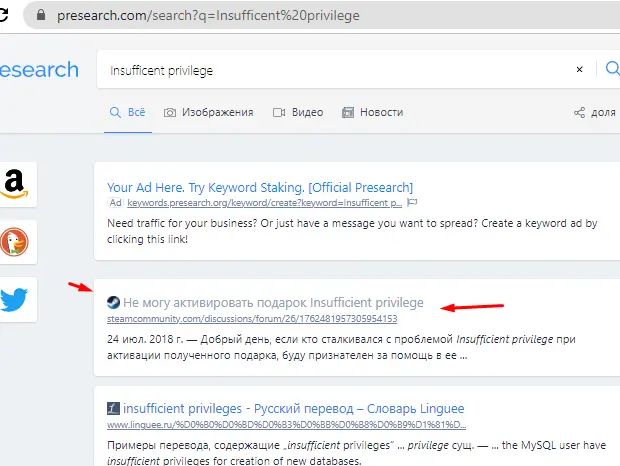Viewport: 620px width, 466px height.
Task: Open the www.linguee.ru URL link
Action: [286, 425]
